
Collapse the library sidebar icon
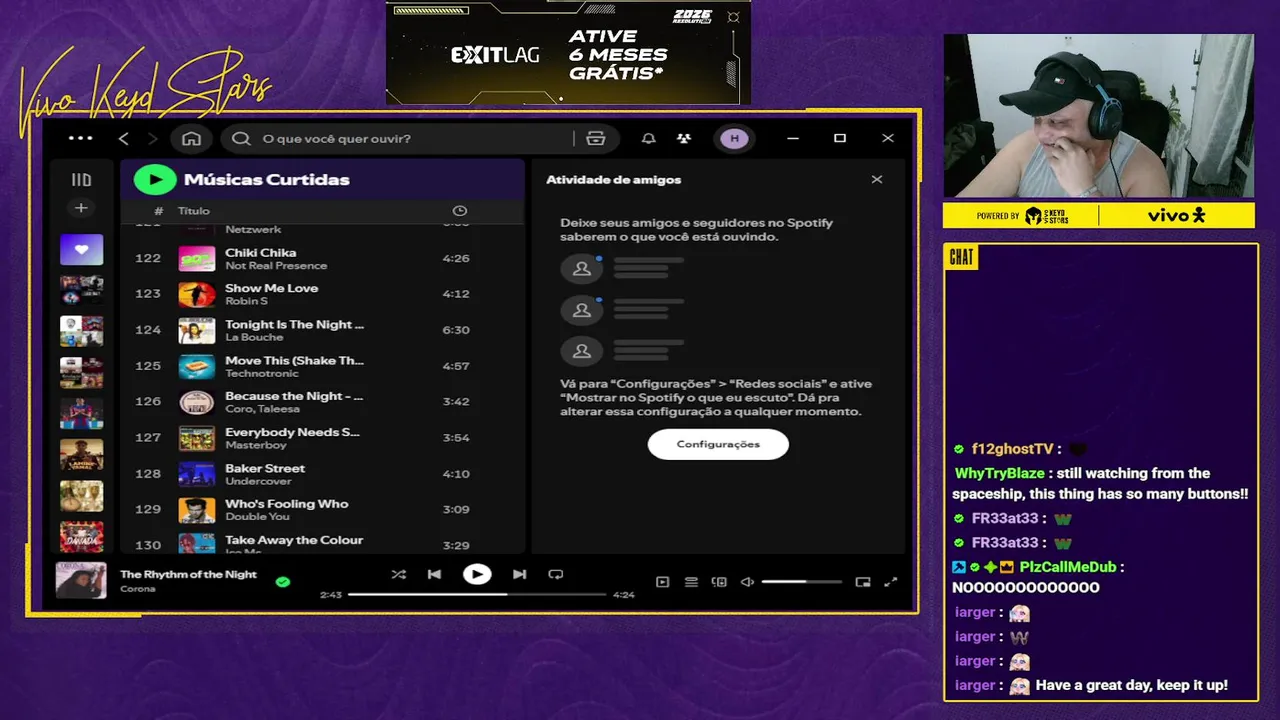(81, 180)
